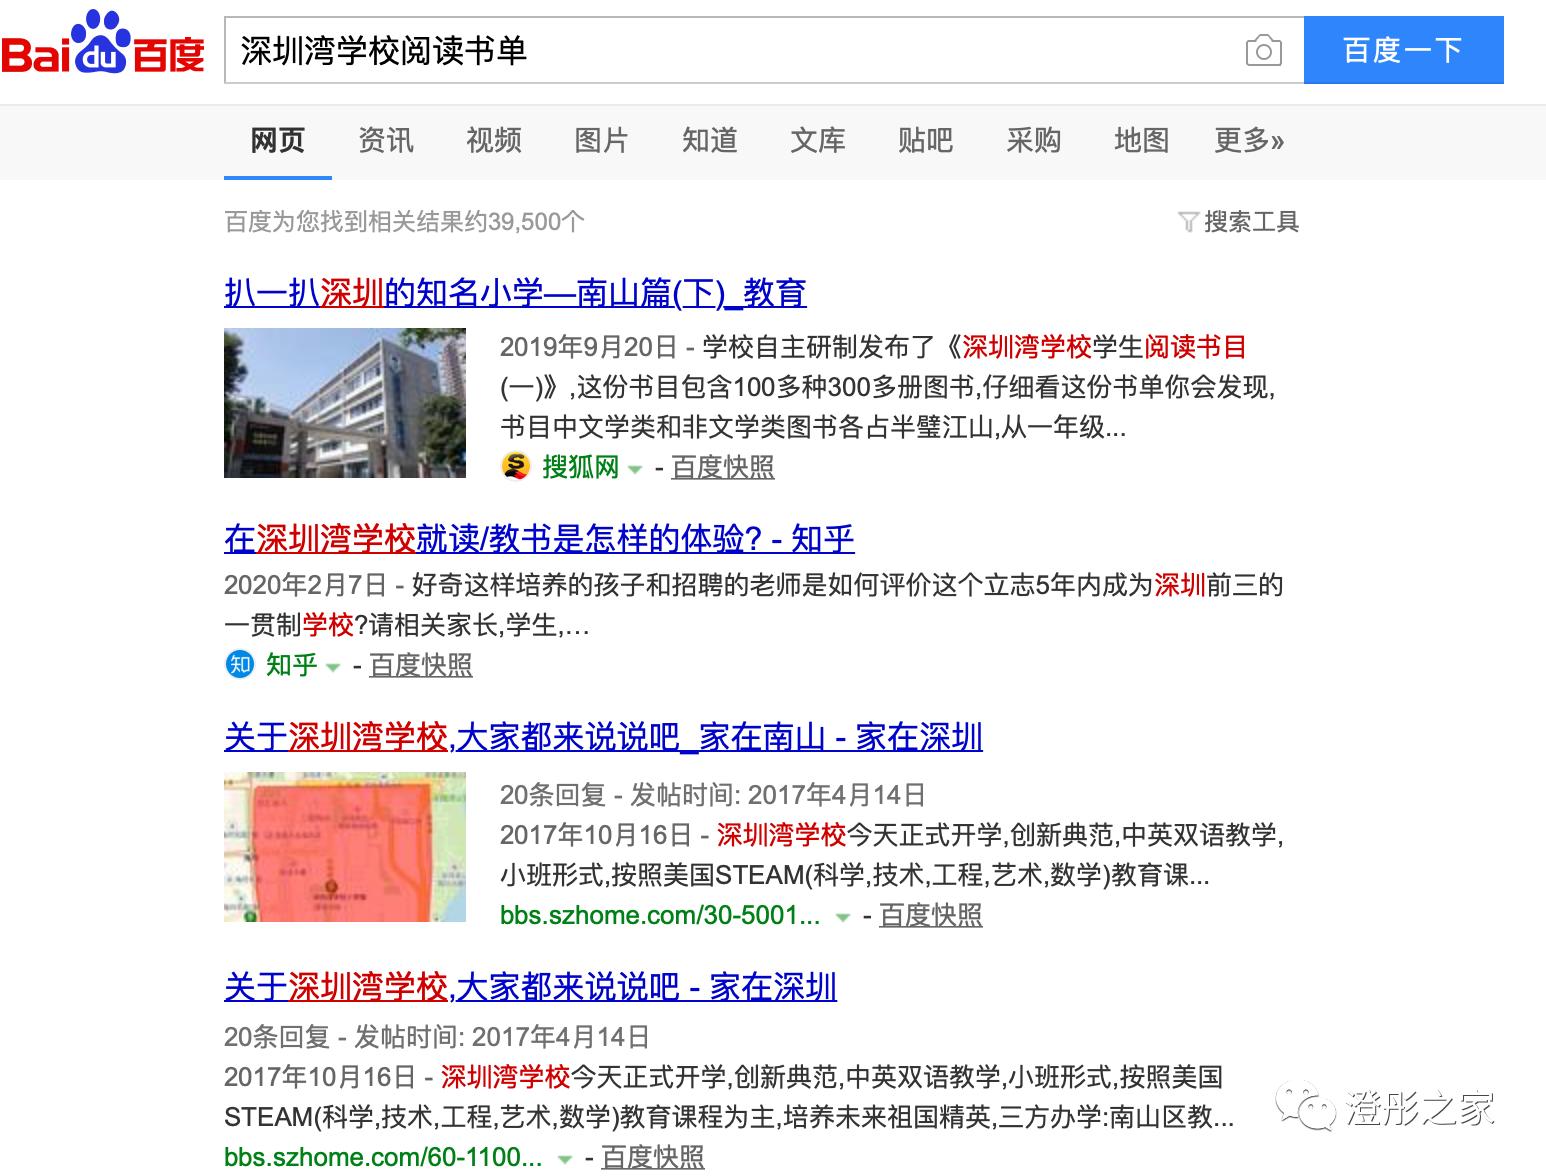Open the 扒一扒深圳的知名小学 article link
Screen dimensions: 1546x1176
coord(516,293)
